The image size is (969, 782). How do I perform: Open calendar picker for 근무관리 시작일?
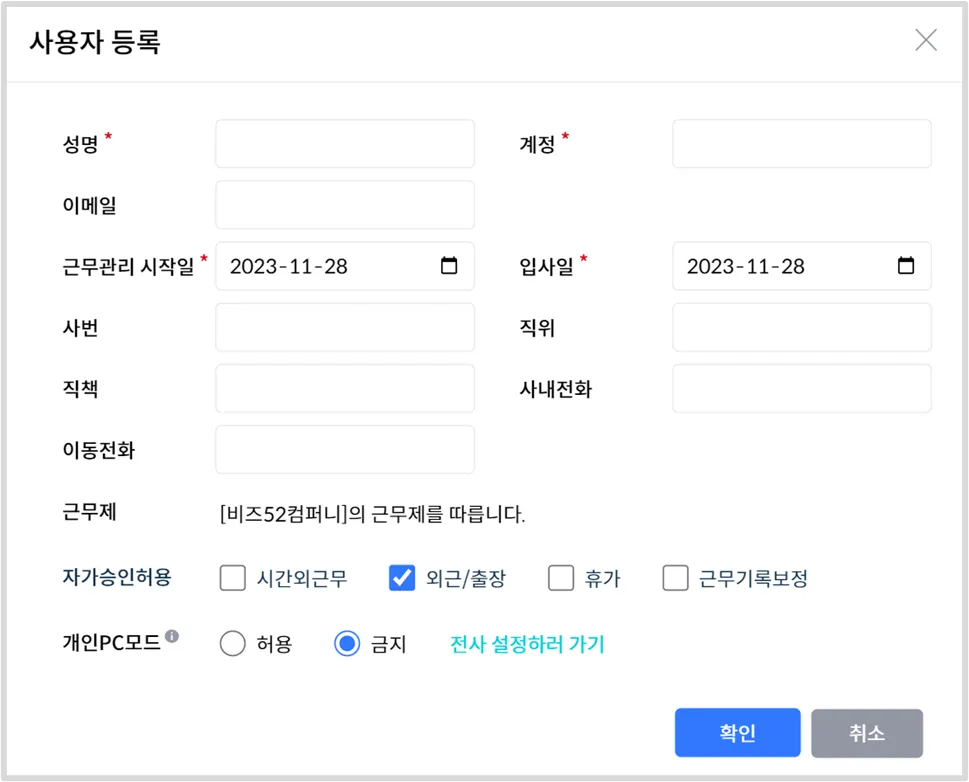tap(449, 266)
